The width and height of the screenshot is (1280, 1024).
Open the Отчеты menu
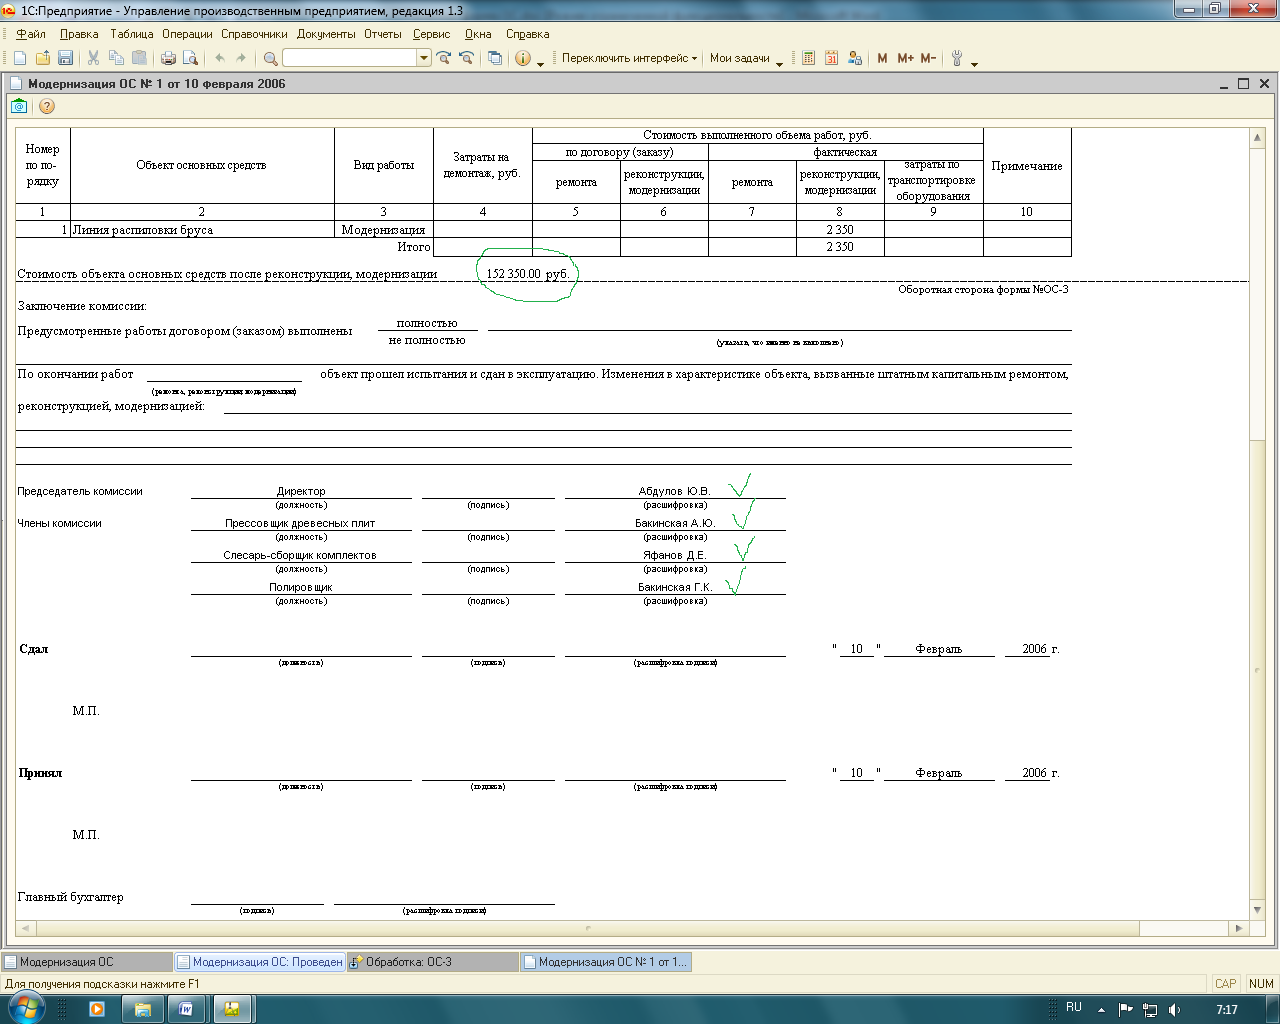click(x=383, y=34)
